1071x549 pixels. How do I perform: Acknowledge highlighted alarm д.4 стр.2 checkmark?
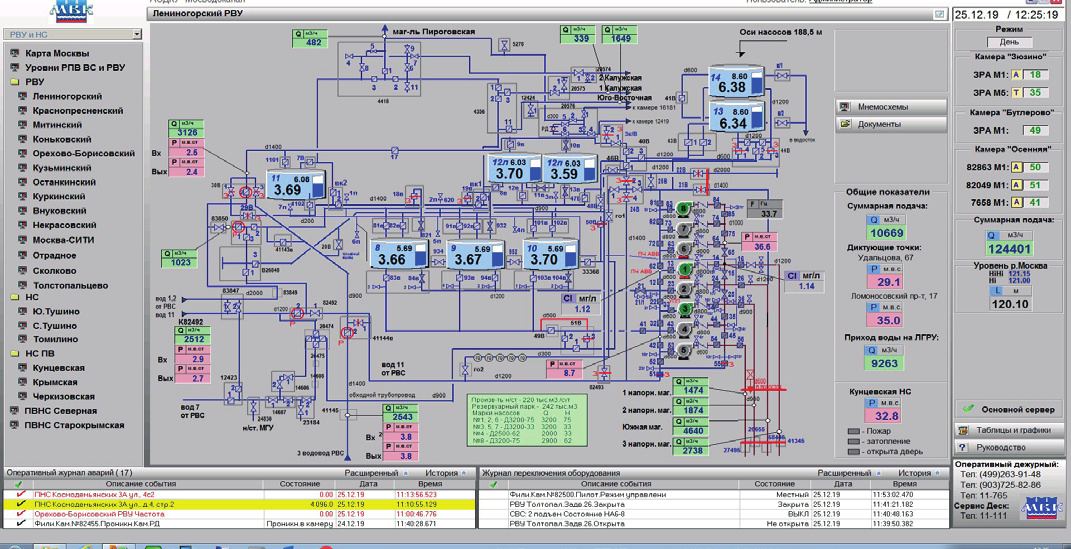21,504
